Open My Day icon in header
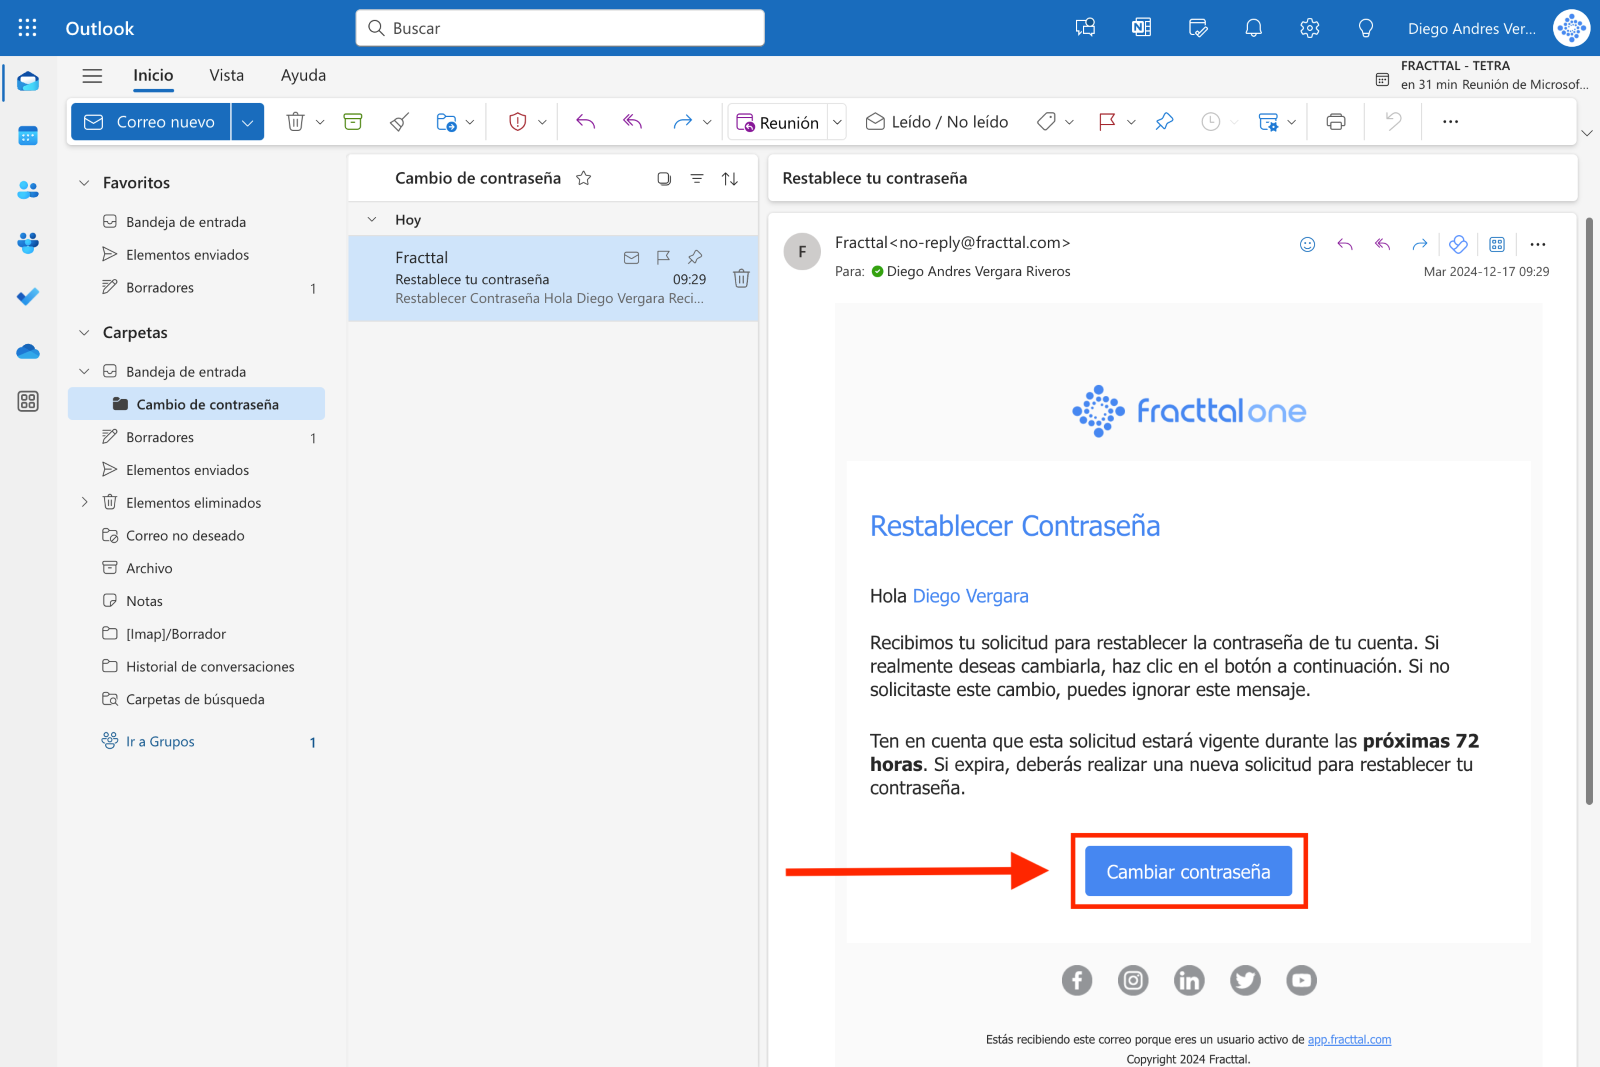The width and height of the screenshot is (1600, 1067). click(1198, 28)
